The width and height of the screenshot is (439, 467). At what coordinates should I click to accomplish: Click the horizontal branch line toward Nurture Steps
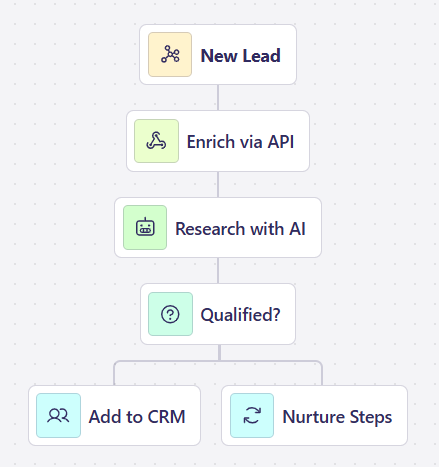(270, 361)
